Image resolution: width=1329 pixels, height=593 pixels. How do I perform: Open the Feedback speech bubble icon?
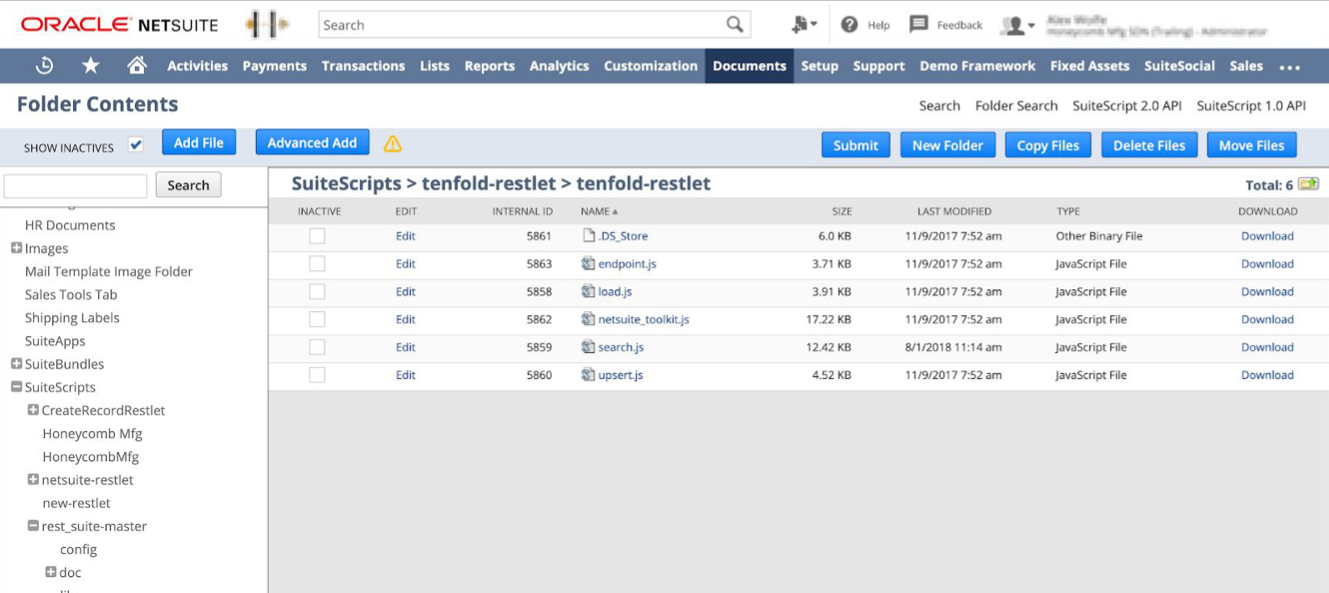[918, 25]
